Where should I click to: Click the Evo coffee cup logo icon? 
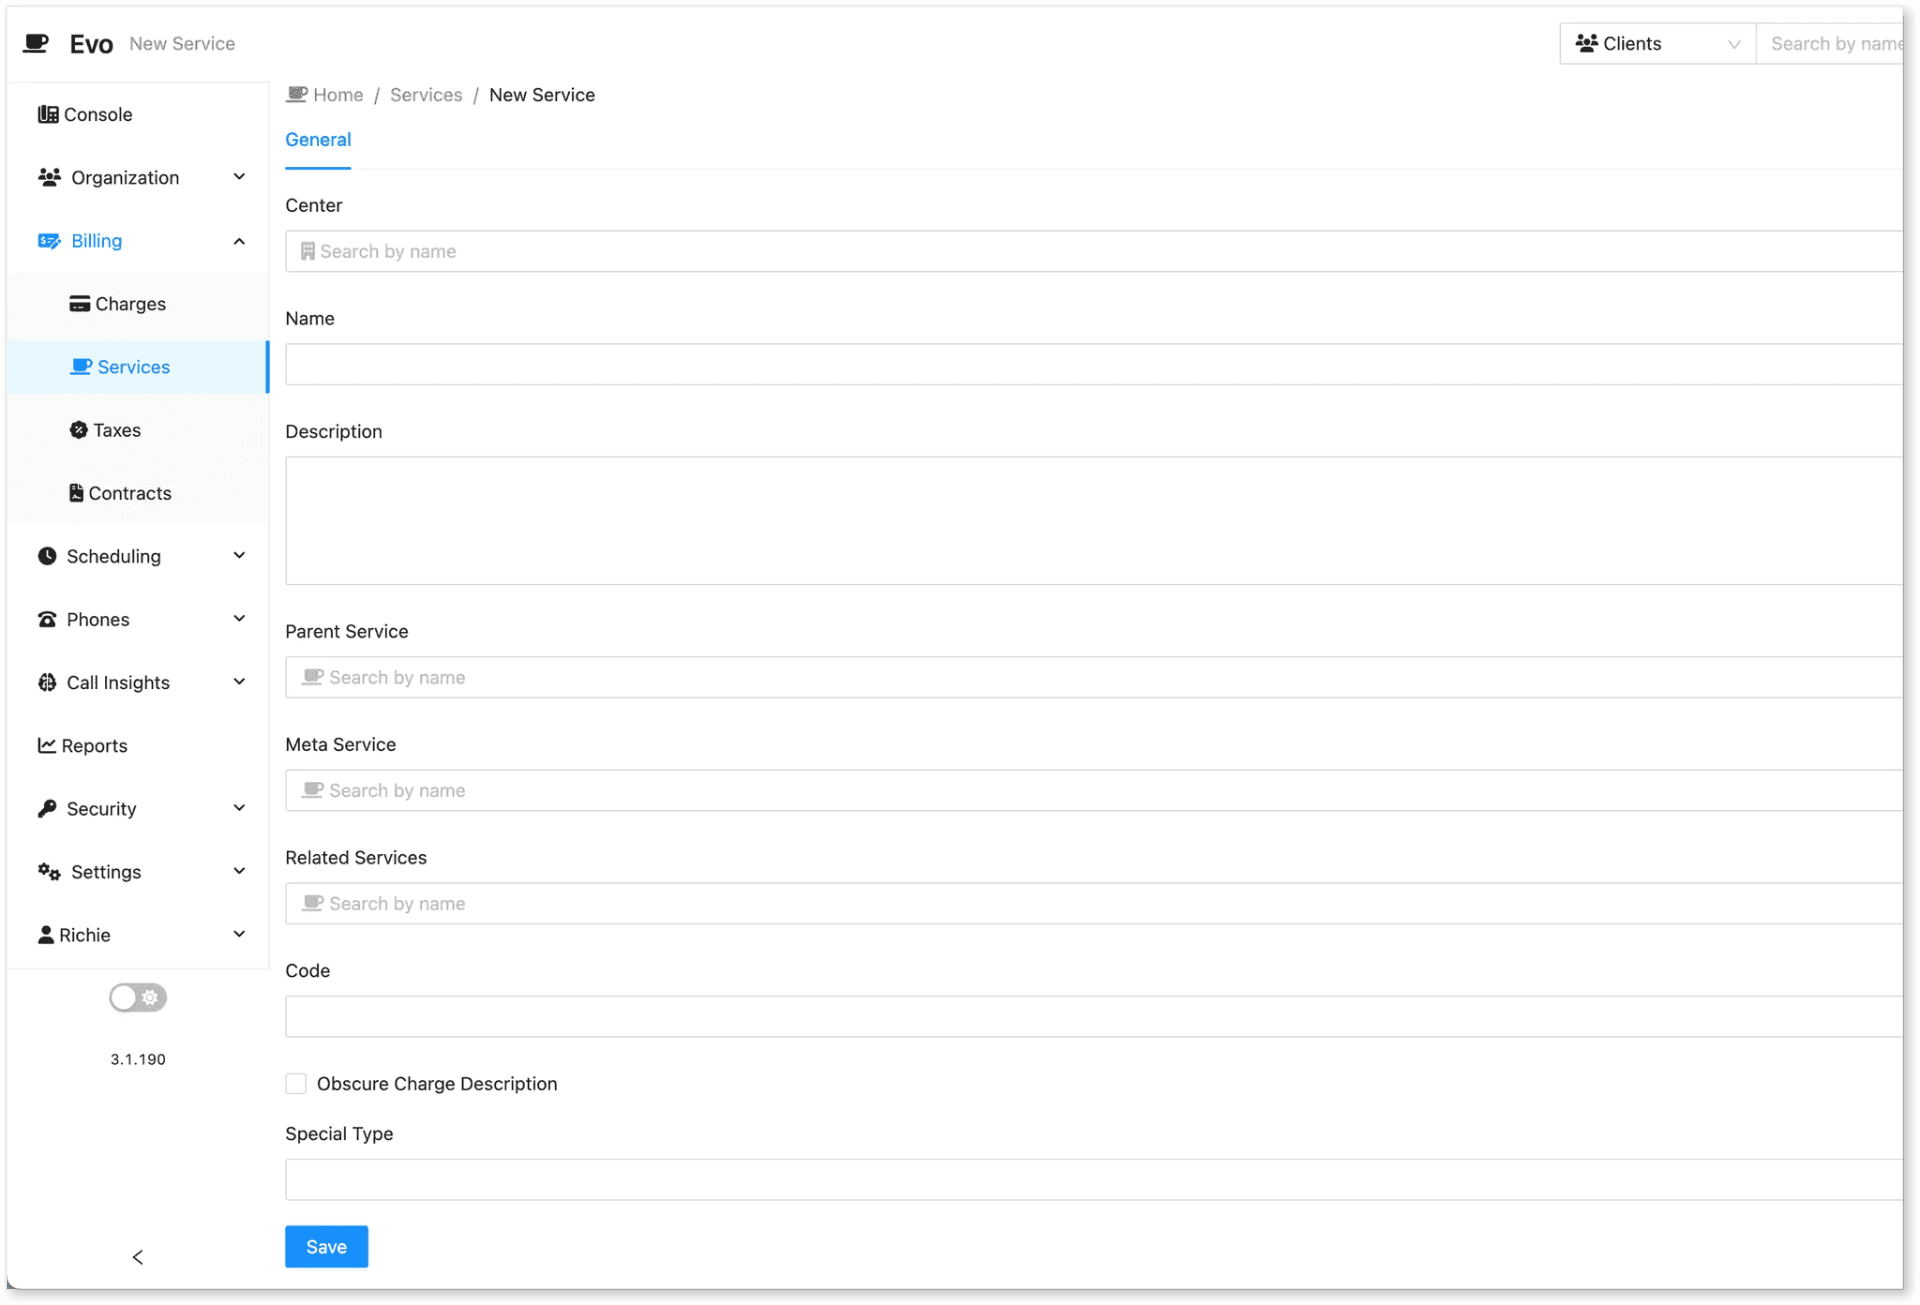(x=36, y=43)
